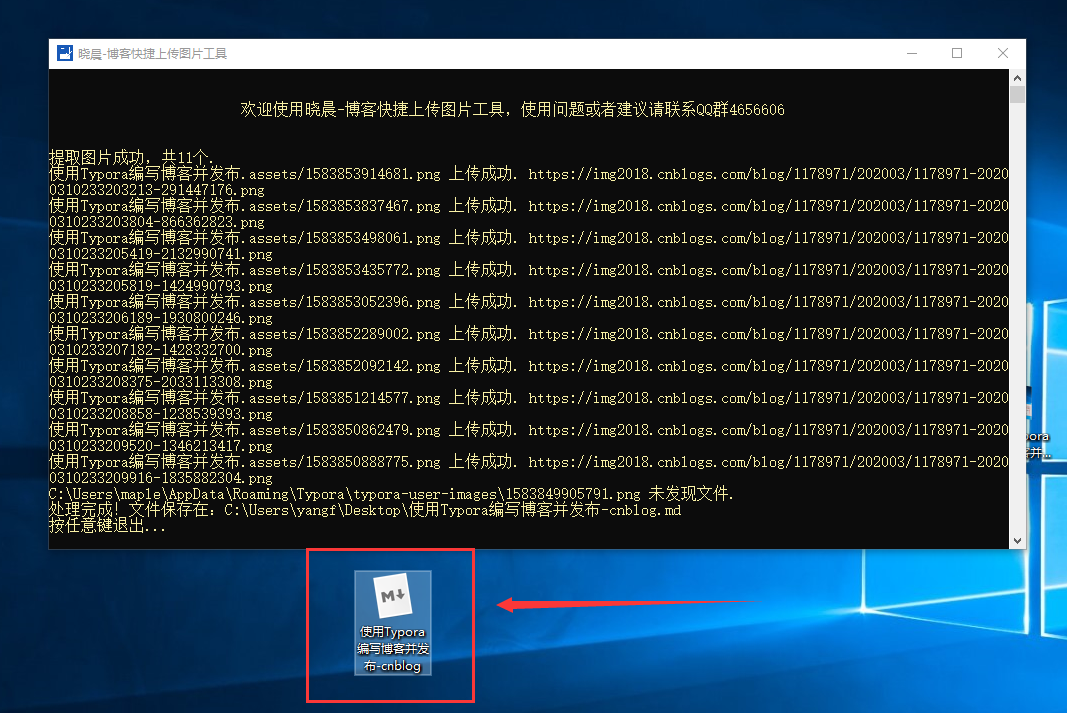Click the upload line for 1583850862479.png
The height and width of the screenshot is (713, 1067).
point(529,430)
